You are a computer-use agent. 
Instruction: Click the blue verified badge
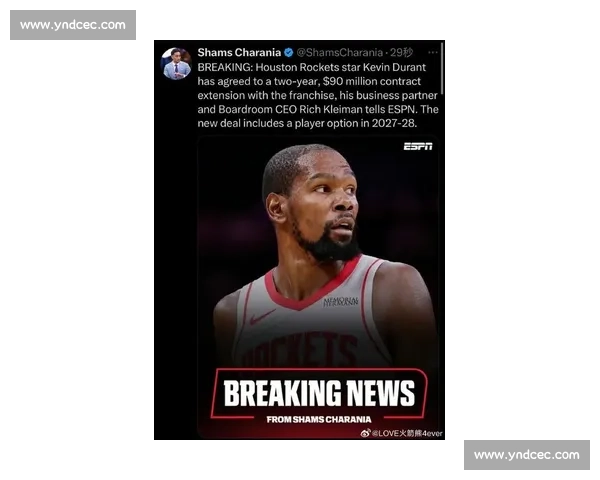[x=288, y=52]
